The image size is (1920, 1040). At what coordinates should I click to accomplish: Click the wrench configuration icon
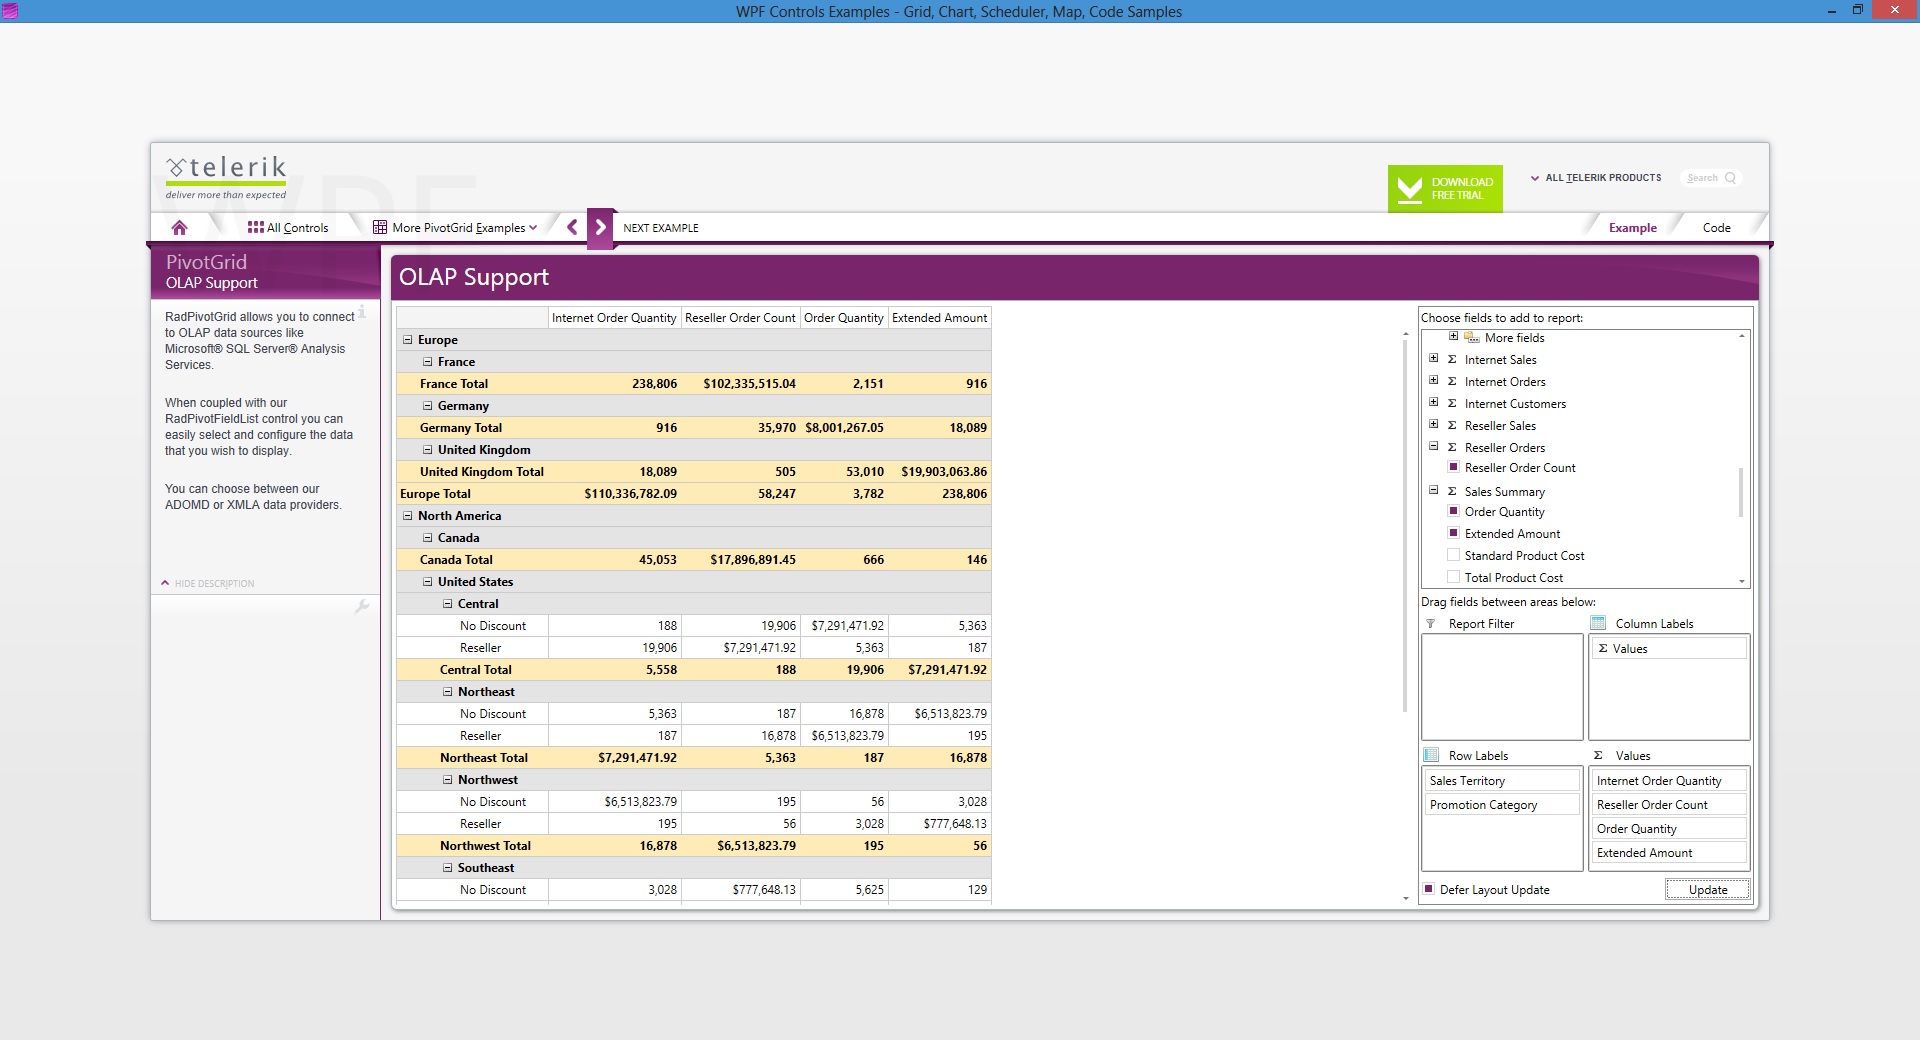tap(362, 606)
